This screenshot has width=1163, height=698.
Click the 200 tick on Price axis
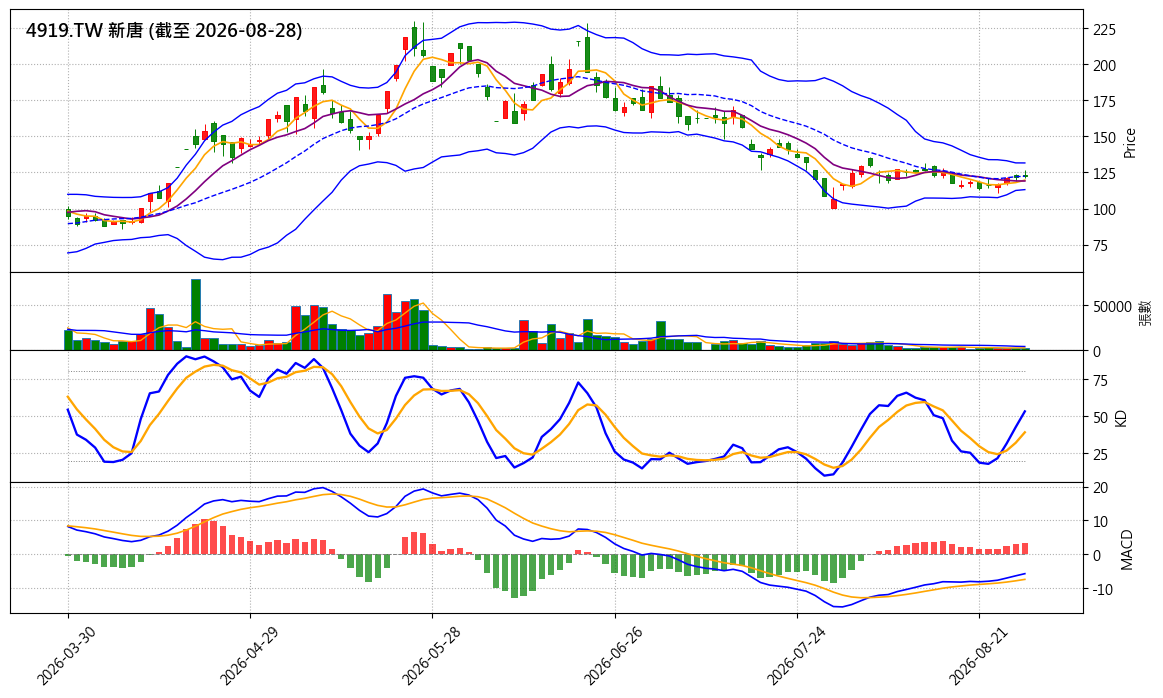pos(1104,66)
